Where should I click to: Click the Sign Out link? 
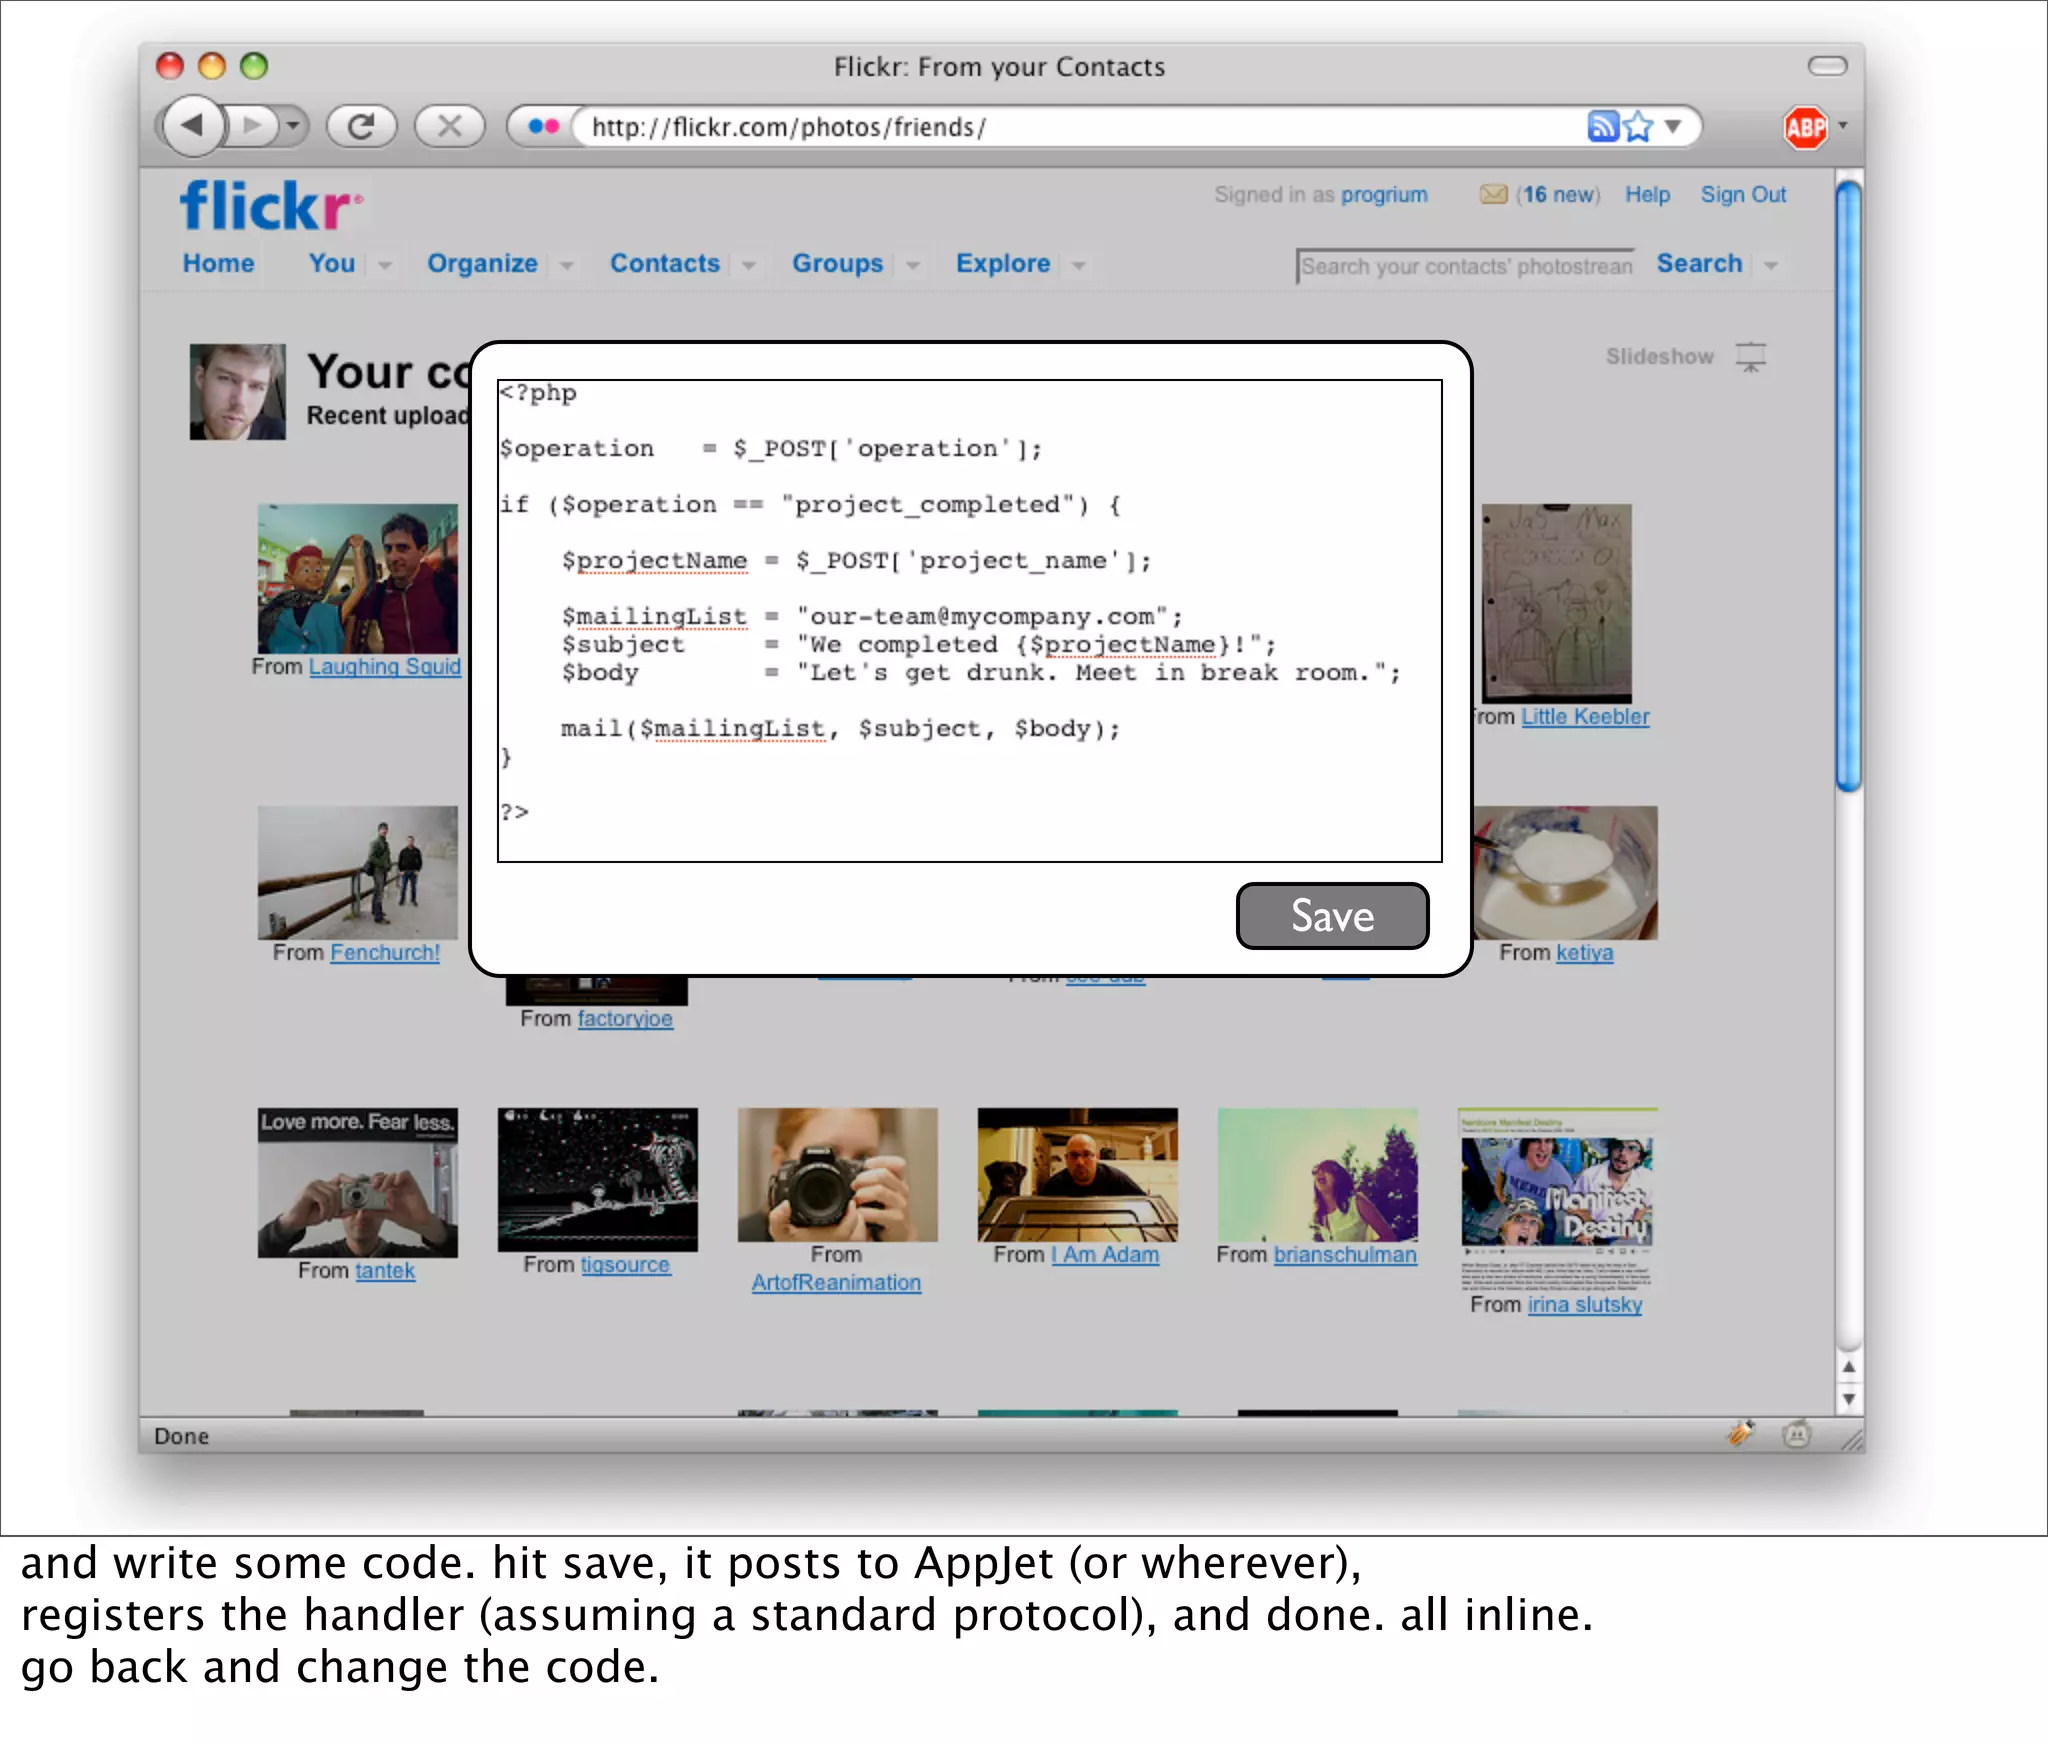(1743, 194)
